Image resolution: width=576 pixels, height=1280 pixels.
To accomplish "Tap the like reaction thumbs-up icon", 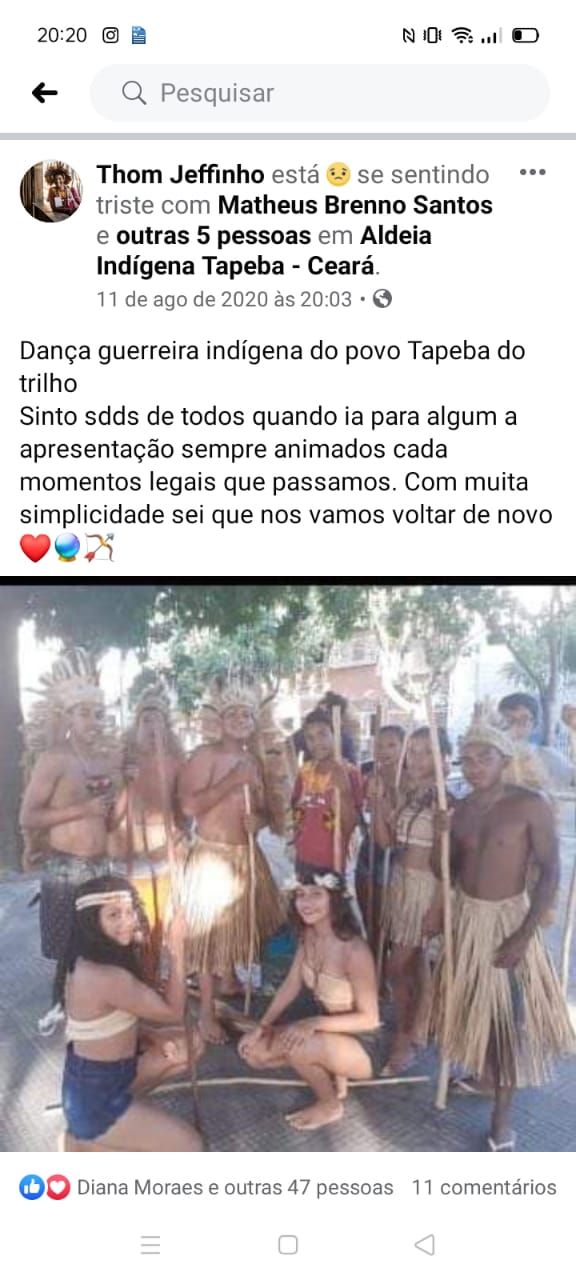I will click(x=32, y=1187).
